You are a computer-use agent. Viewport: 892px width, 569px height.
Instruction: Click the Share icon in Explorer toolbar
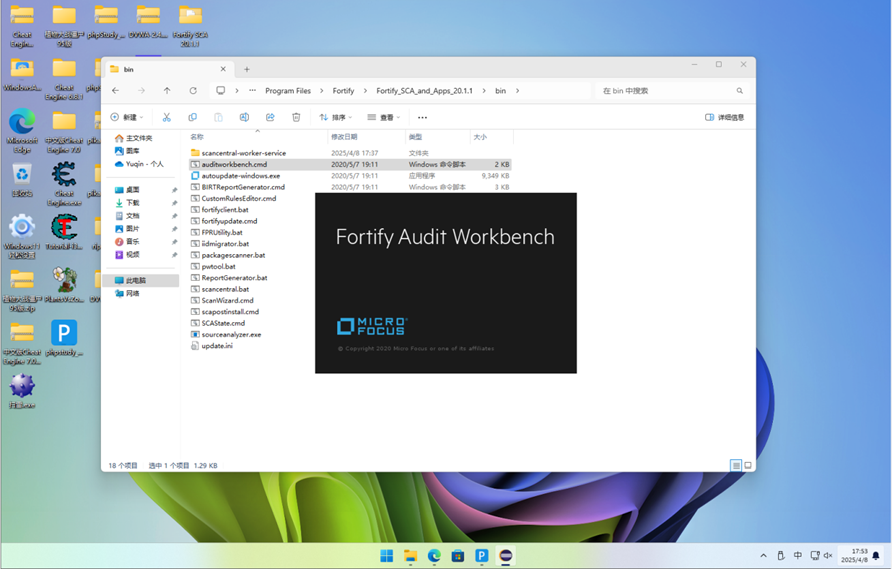tap(270, 117)
